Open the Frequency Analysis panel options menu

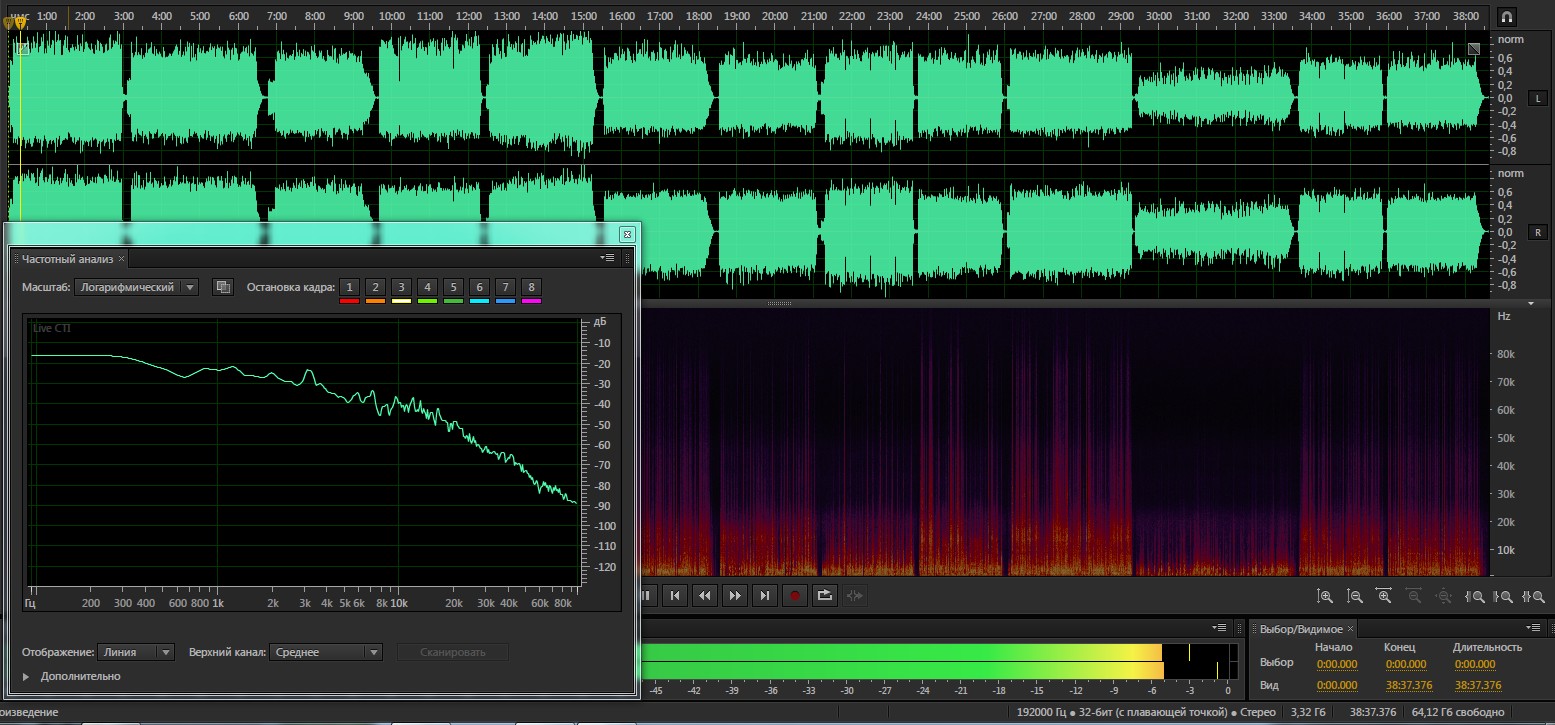(x=607, y=258)
